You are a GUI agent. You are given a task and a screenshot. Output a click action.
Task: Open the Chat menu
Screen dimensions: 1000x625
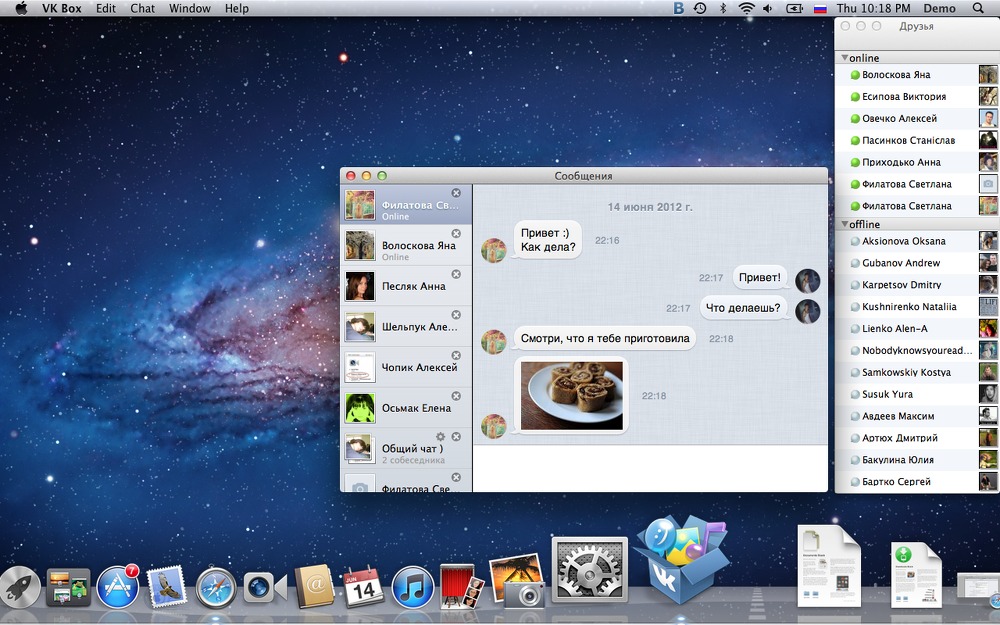(x=143, y=8)
